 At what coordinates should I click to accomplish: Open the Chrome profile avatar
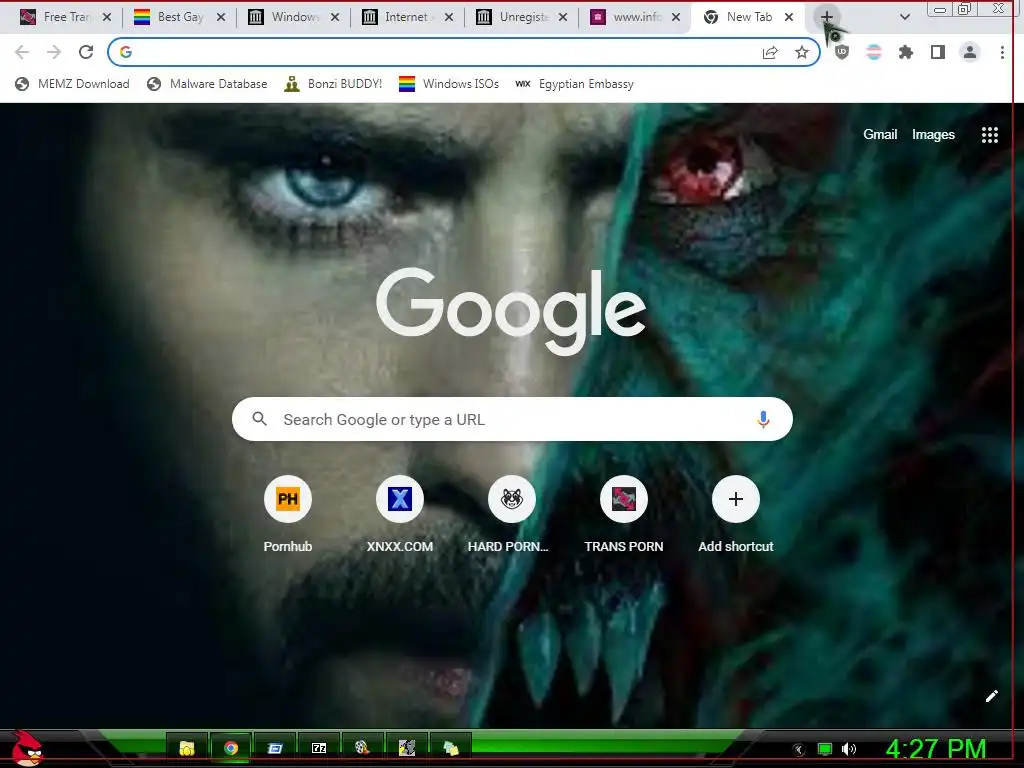[x=970, y=52]
